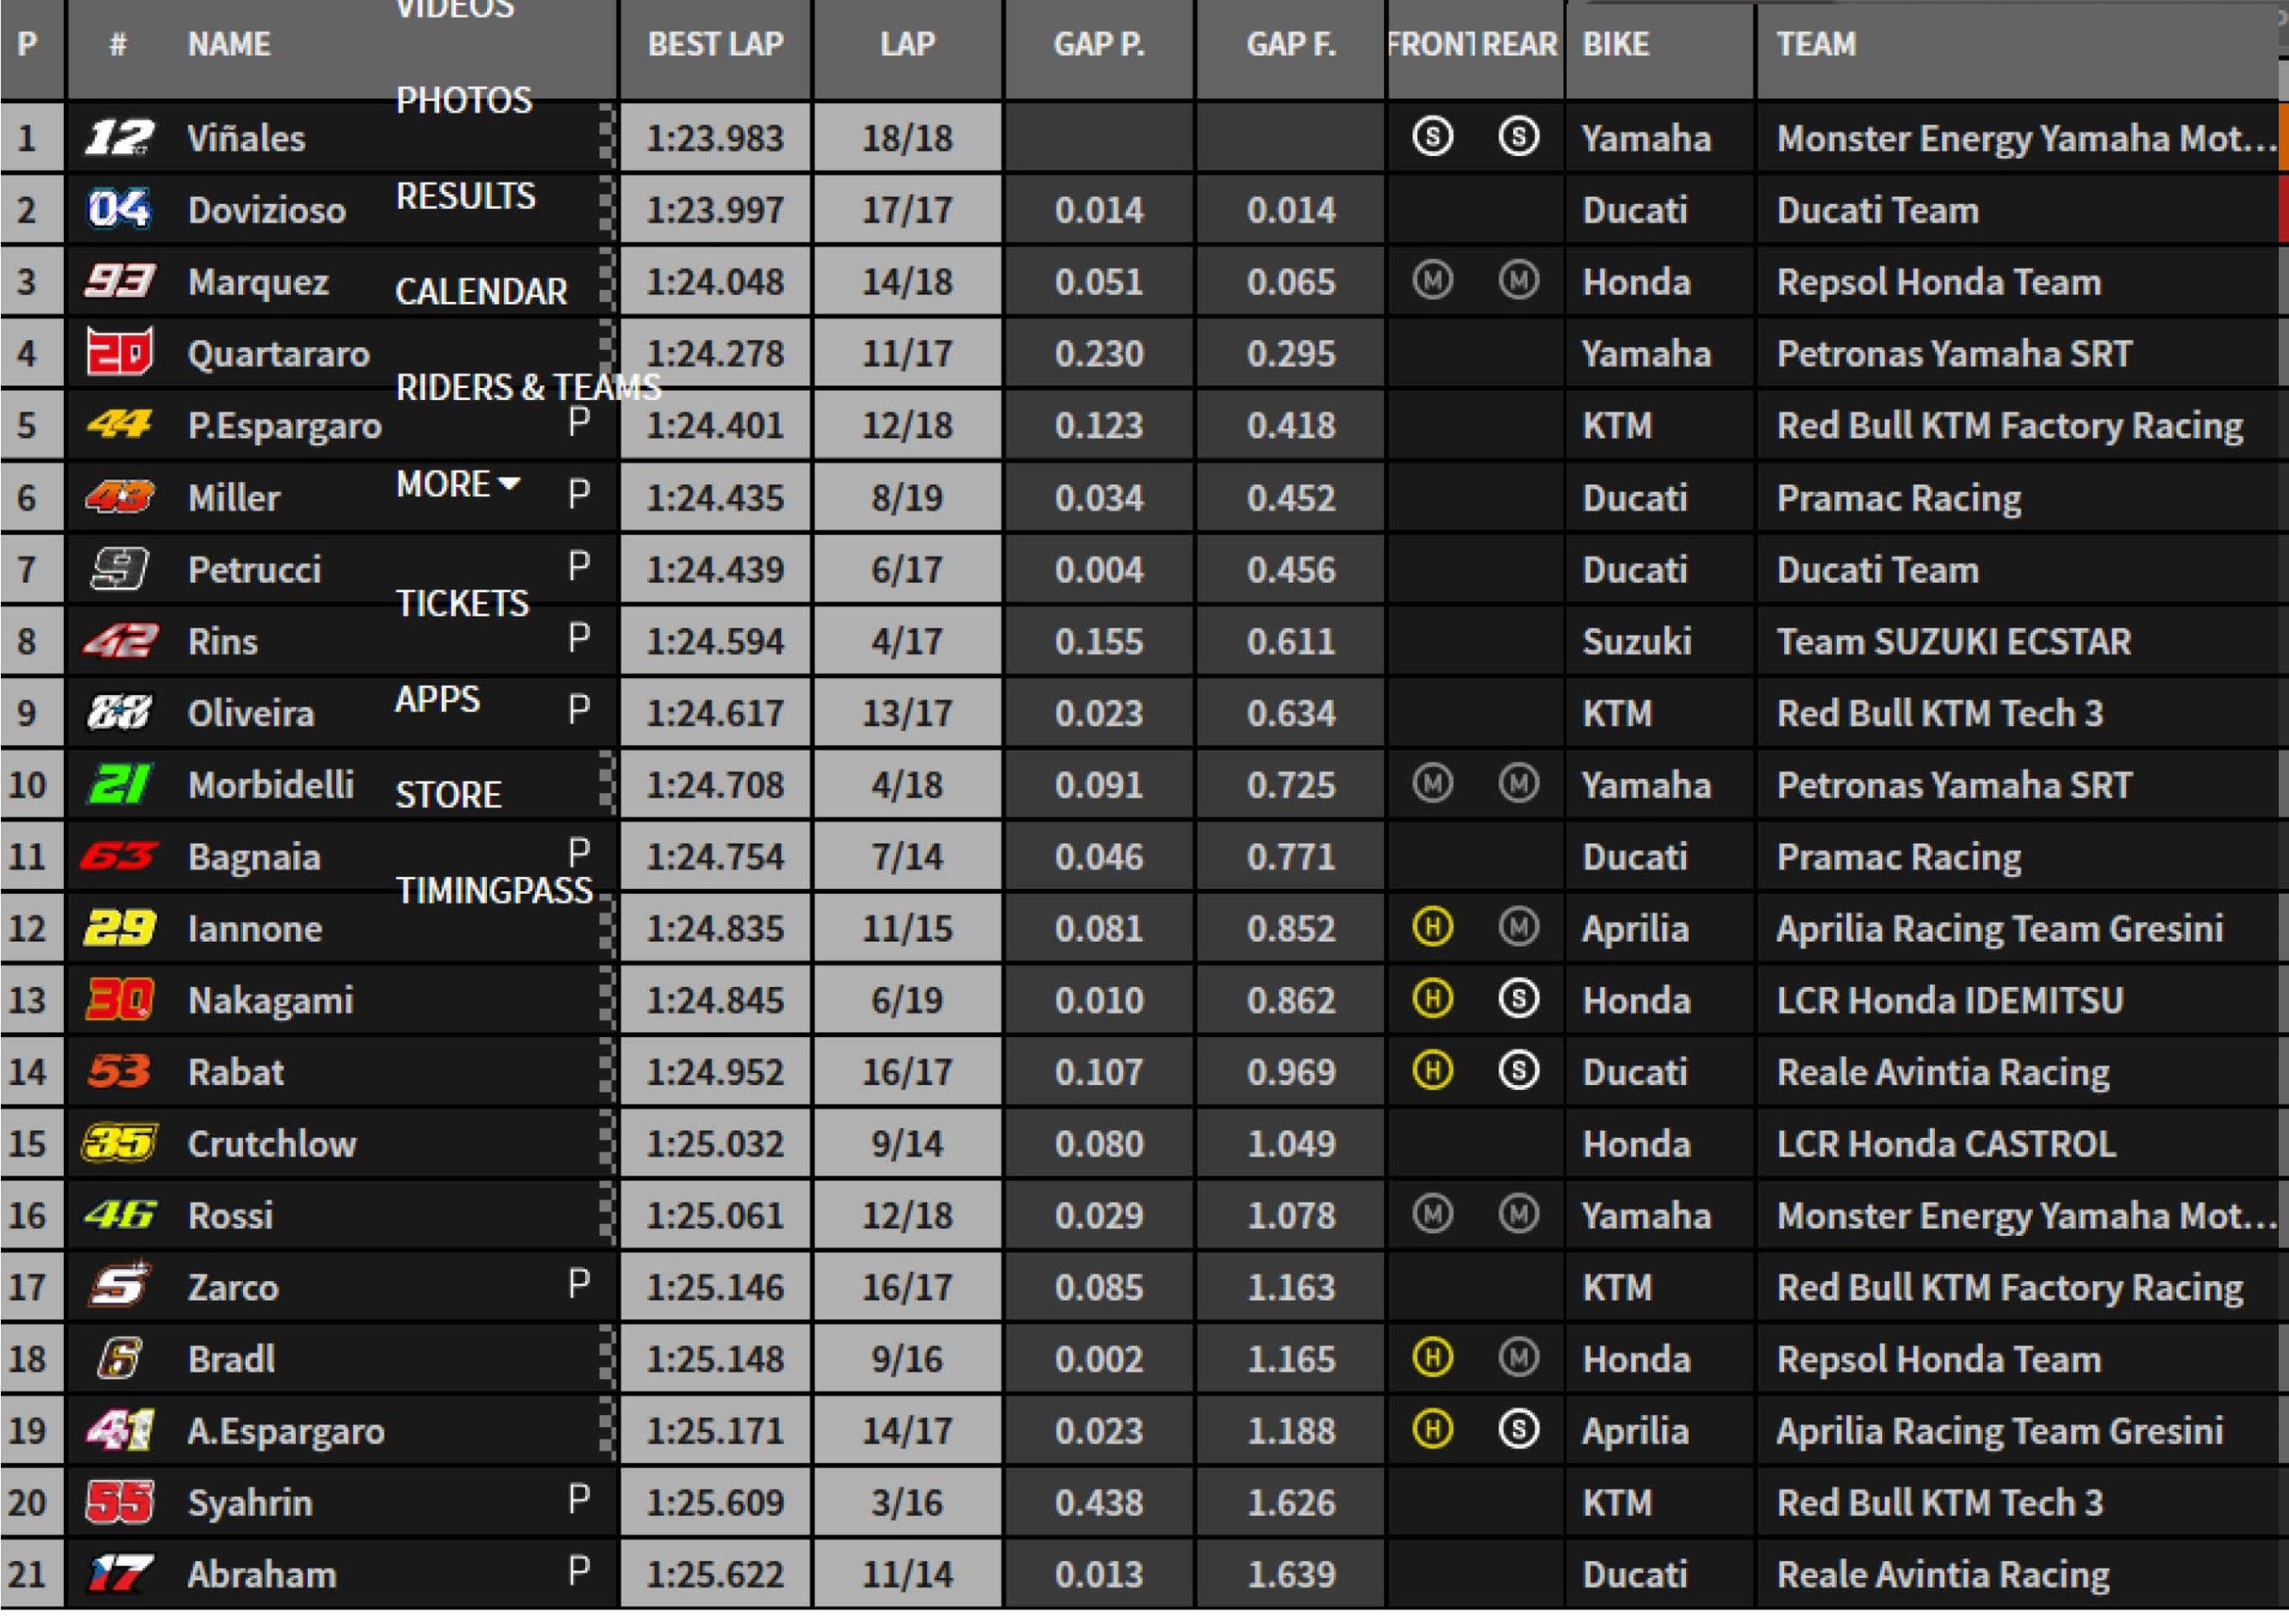Sort by GAP F. column header
The width and height of the screenshot is (2289, 1624).
[1290, 45]
